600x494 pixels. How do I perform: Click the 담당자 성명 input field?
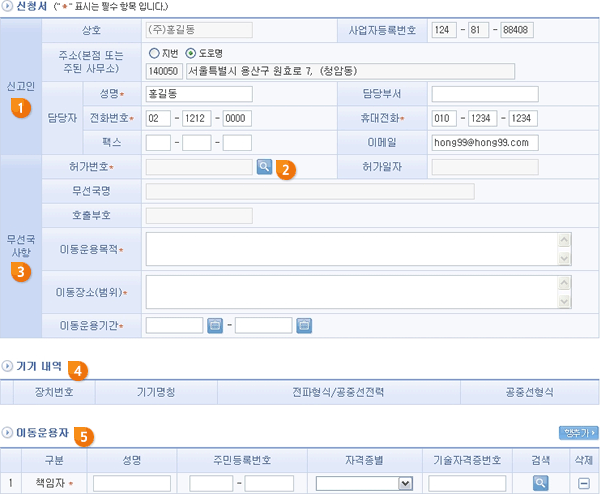(198, 94)
